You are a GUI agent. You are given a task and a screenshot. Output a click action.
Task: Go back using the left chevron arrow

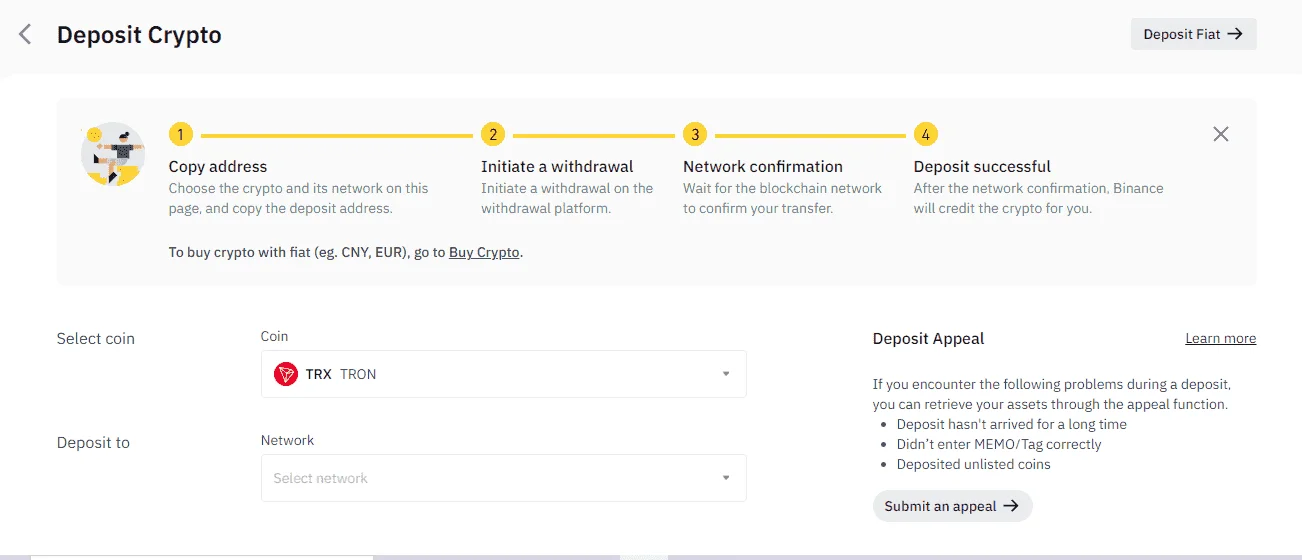(25, 35)
